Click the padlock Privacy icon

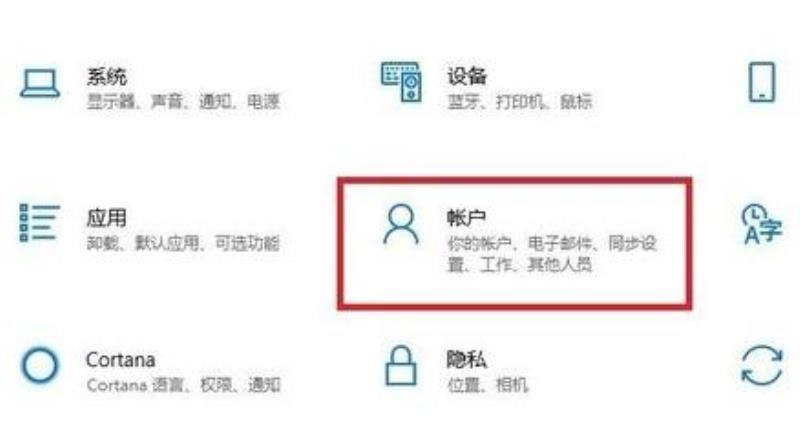[401, 365]
